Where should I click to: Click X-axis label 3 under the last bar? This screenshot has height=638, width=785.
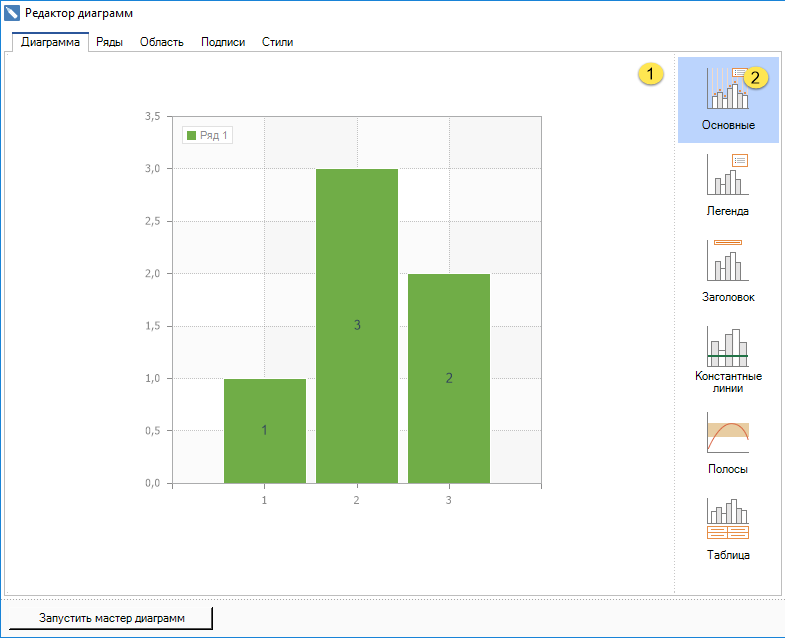click(x=449, y=500)
